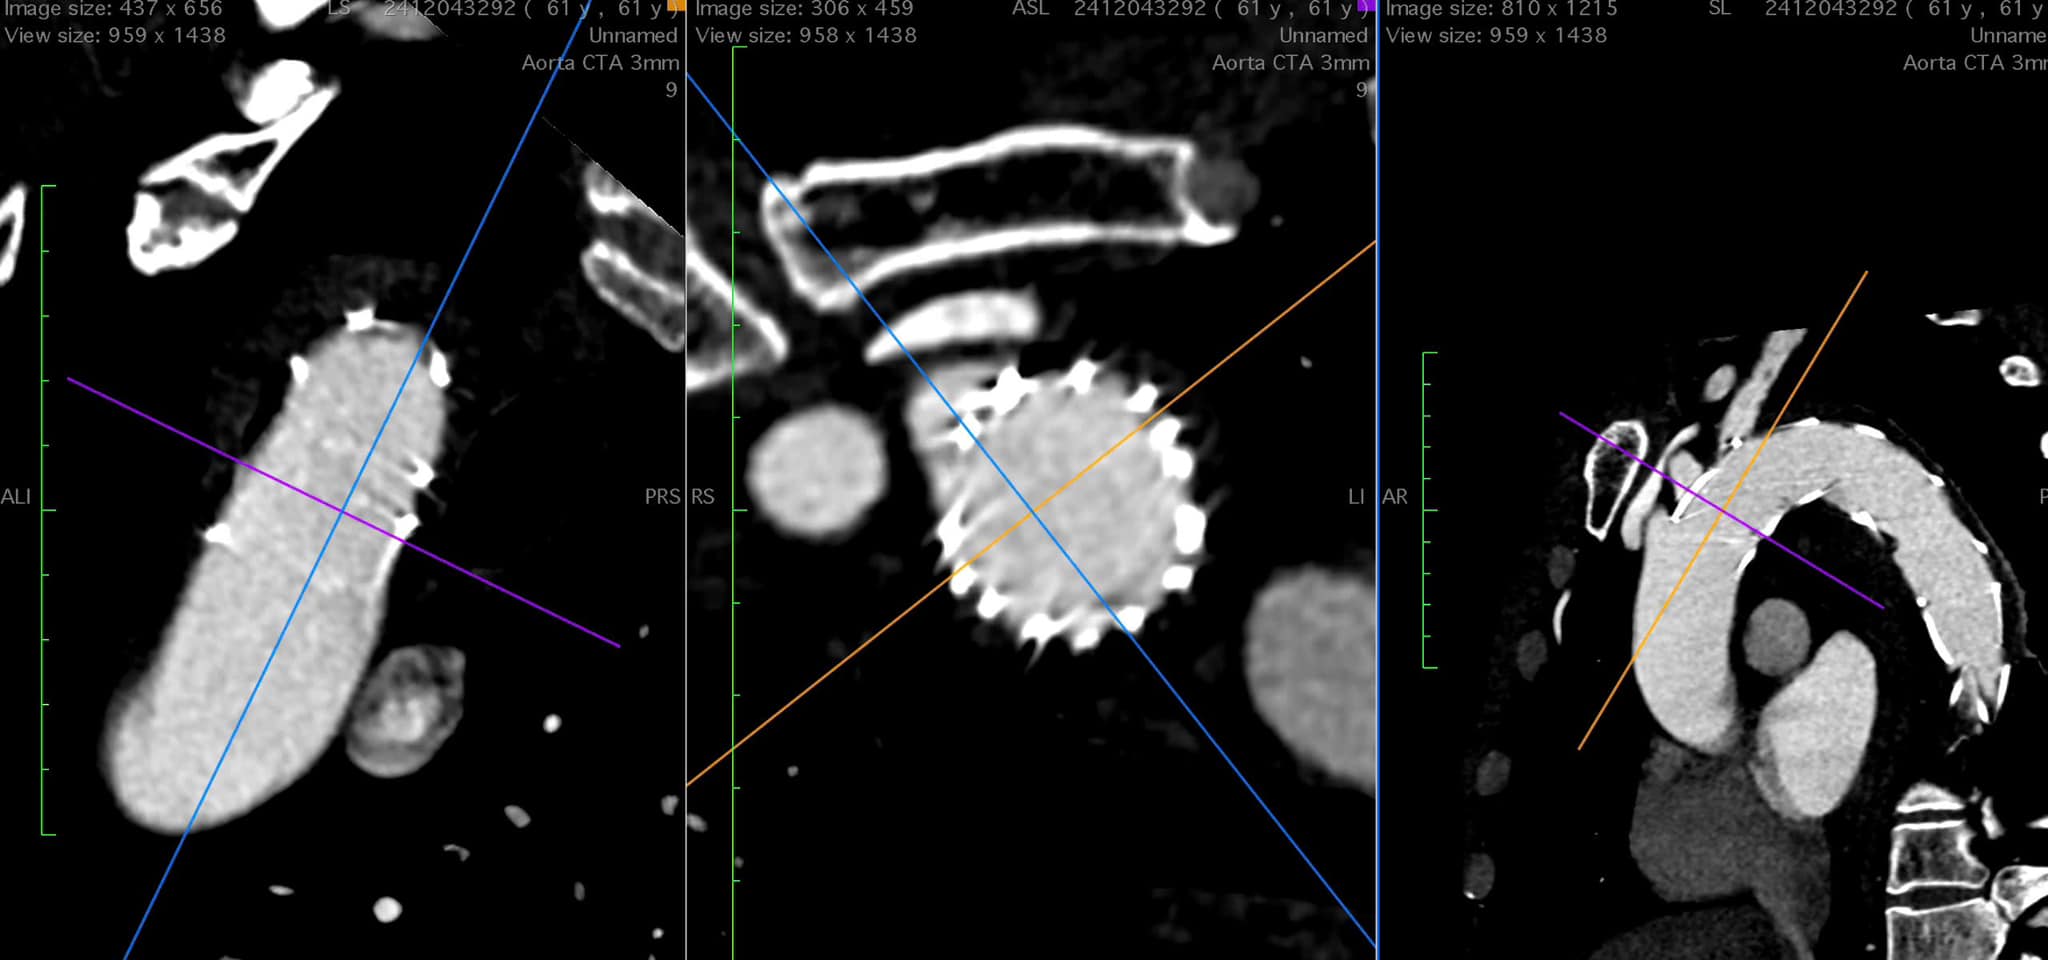
Task: Click the 'Image size: 306 x 459' annotation
Action: tap(804, 9)
